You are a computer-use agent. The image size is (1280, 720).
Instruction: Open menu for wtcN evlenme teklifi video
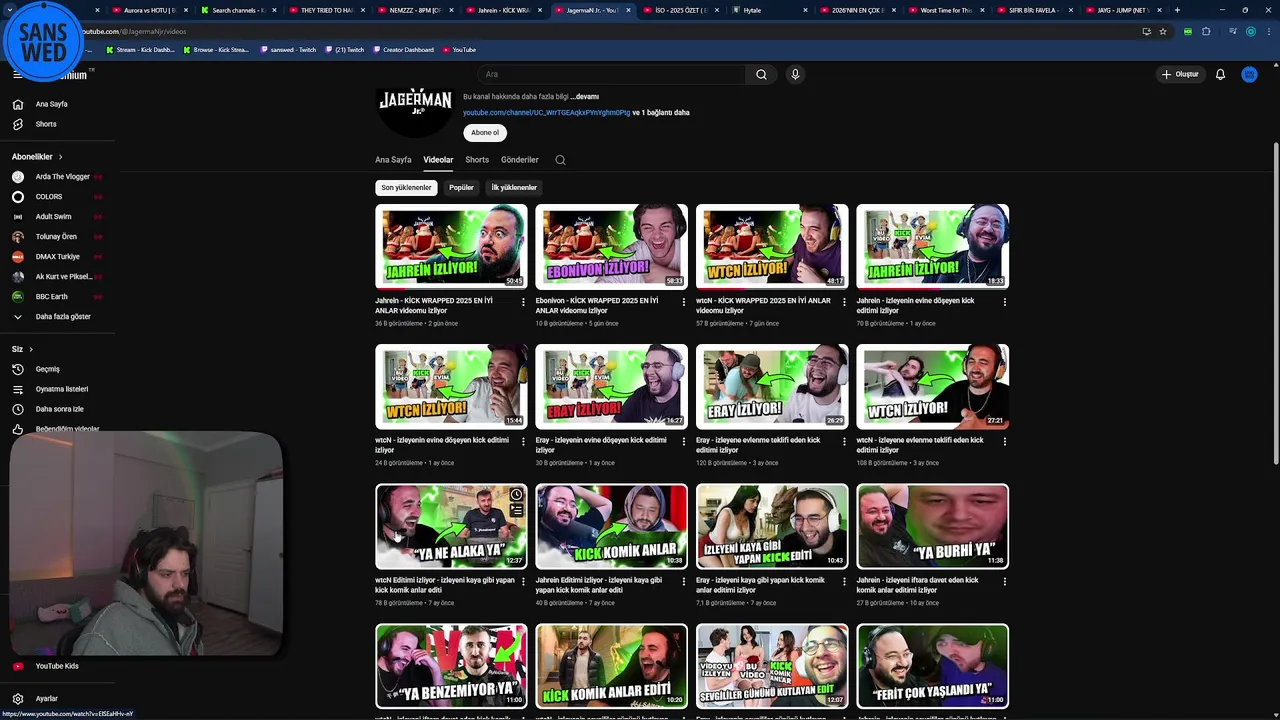point(1004,441)
